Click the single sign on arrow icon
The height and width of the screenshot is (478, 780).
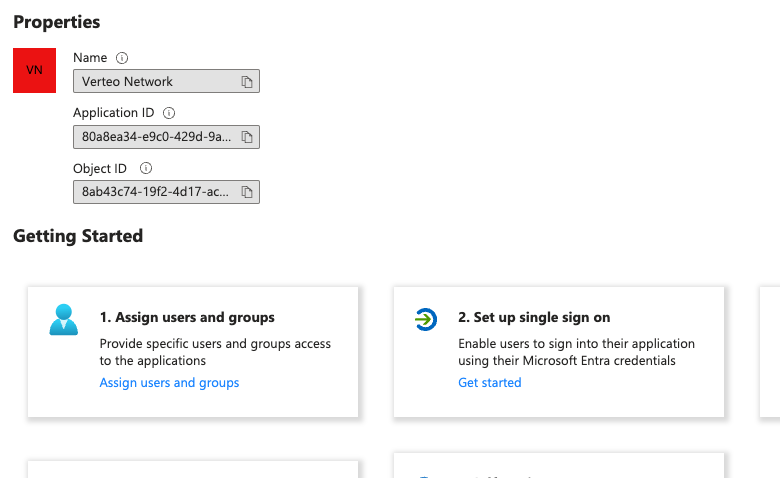click(426, 320)
